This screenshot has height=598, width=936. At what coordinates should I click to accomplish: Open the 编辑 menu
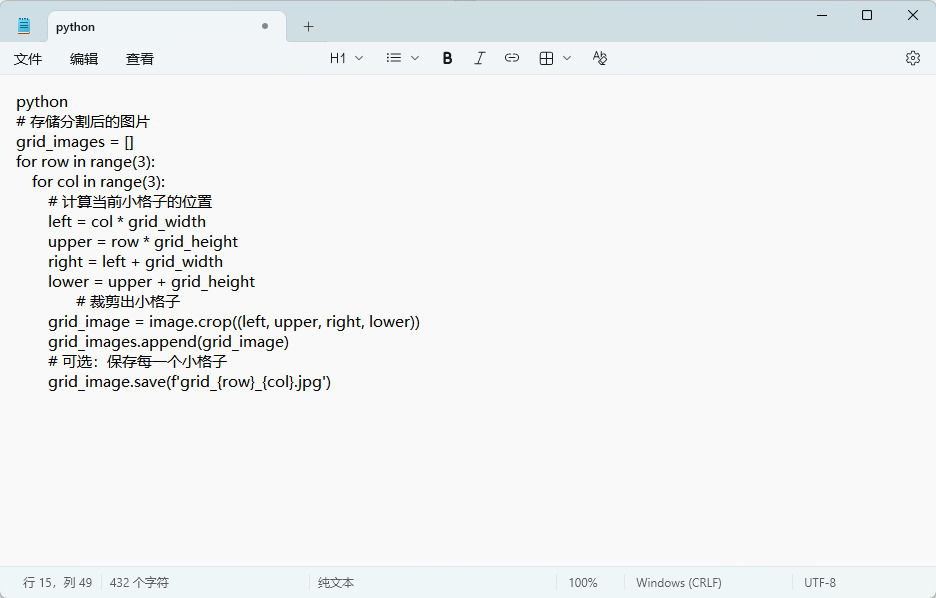coord(84,58)
